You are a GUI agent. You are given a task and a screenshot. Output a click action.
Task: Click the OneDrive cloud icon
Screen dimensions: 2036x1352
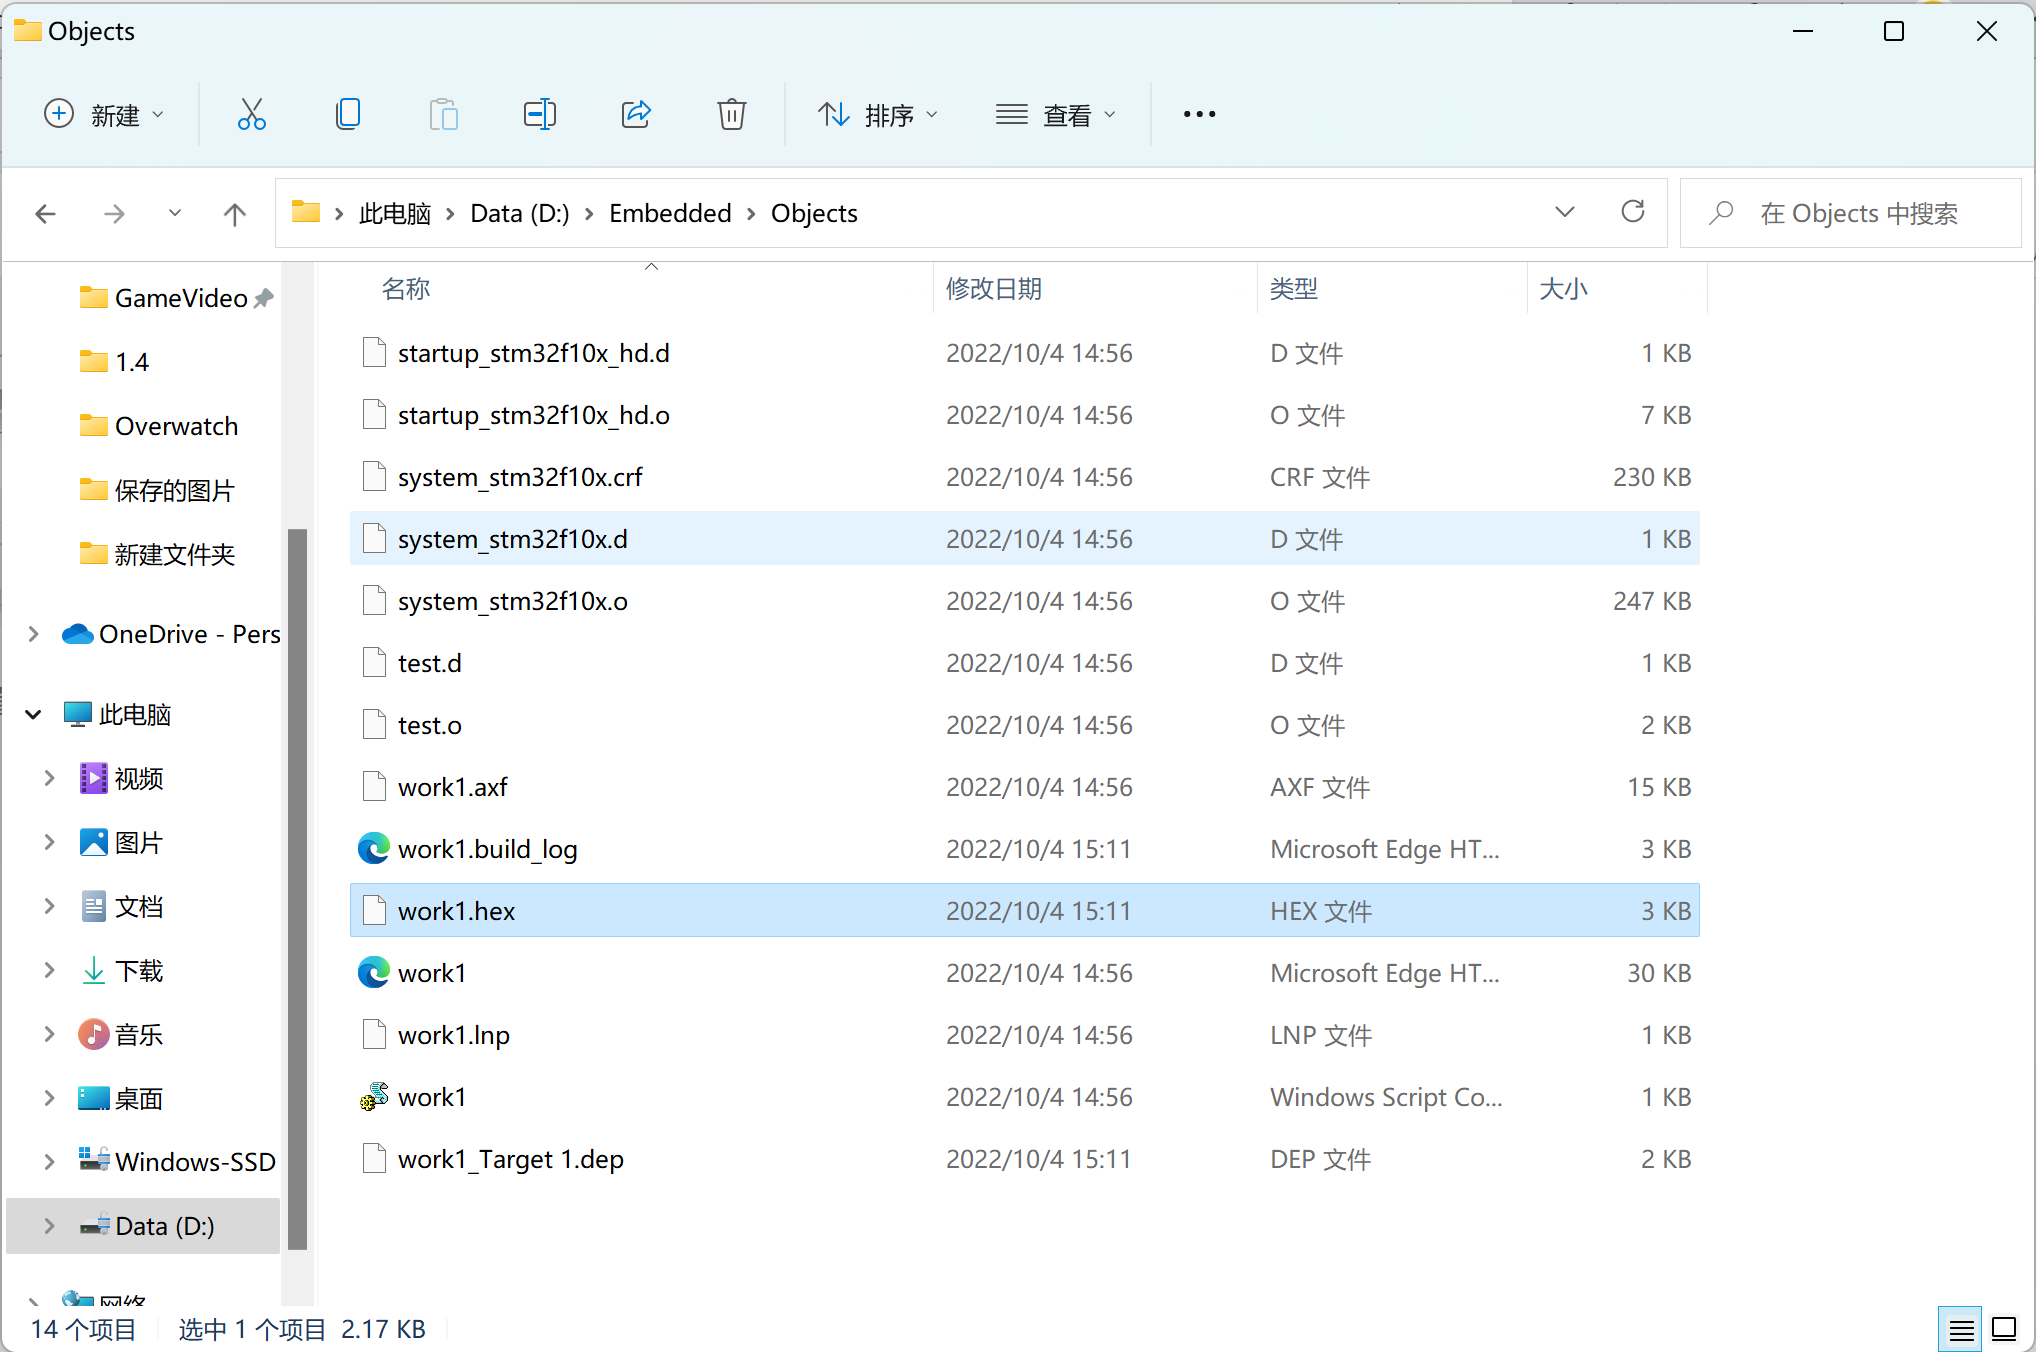click(78, 634)
